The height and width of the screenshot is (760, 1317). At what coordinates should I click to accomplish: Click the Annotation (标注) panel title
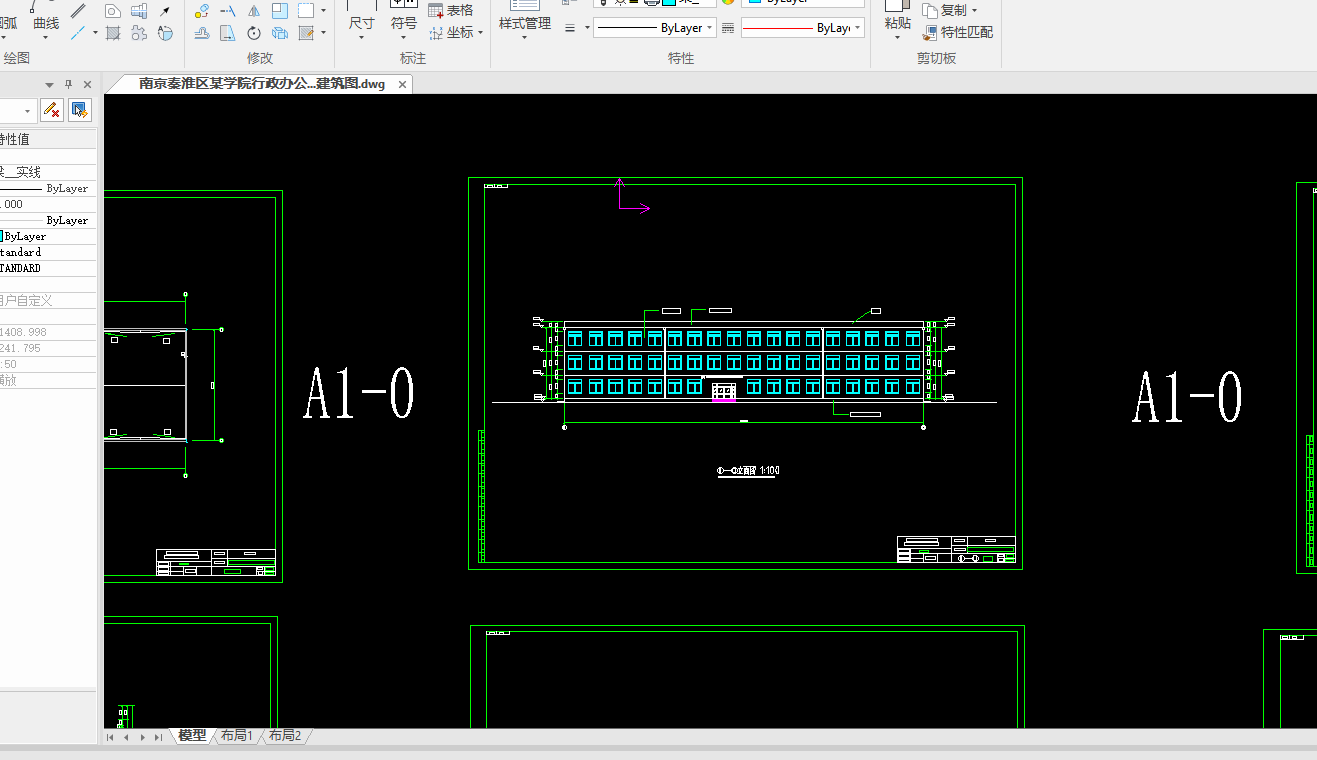coord(413,58)
